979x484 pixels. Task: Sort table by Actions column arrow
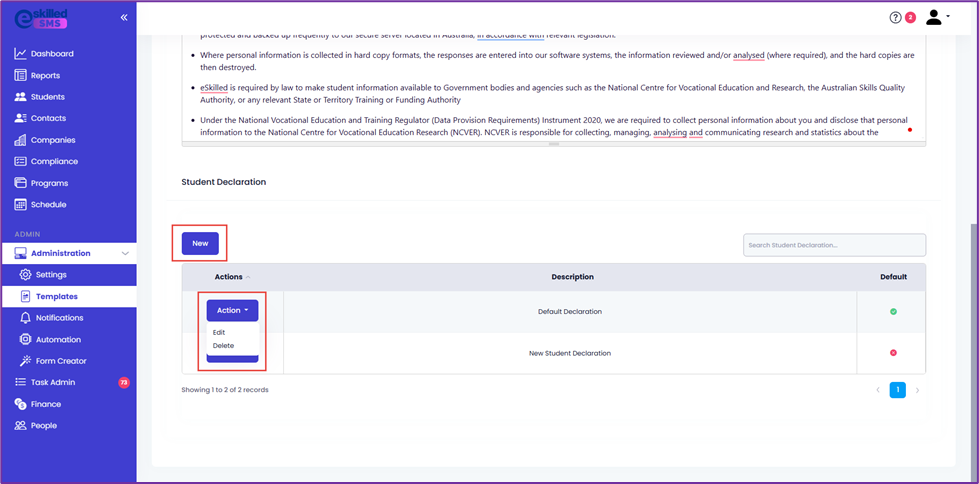click(x=248, y=277)
